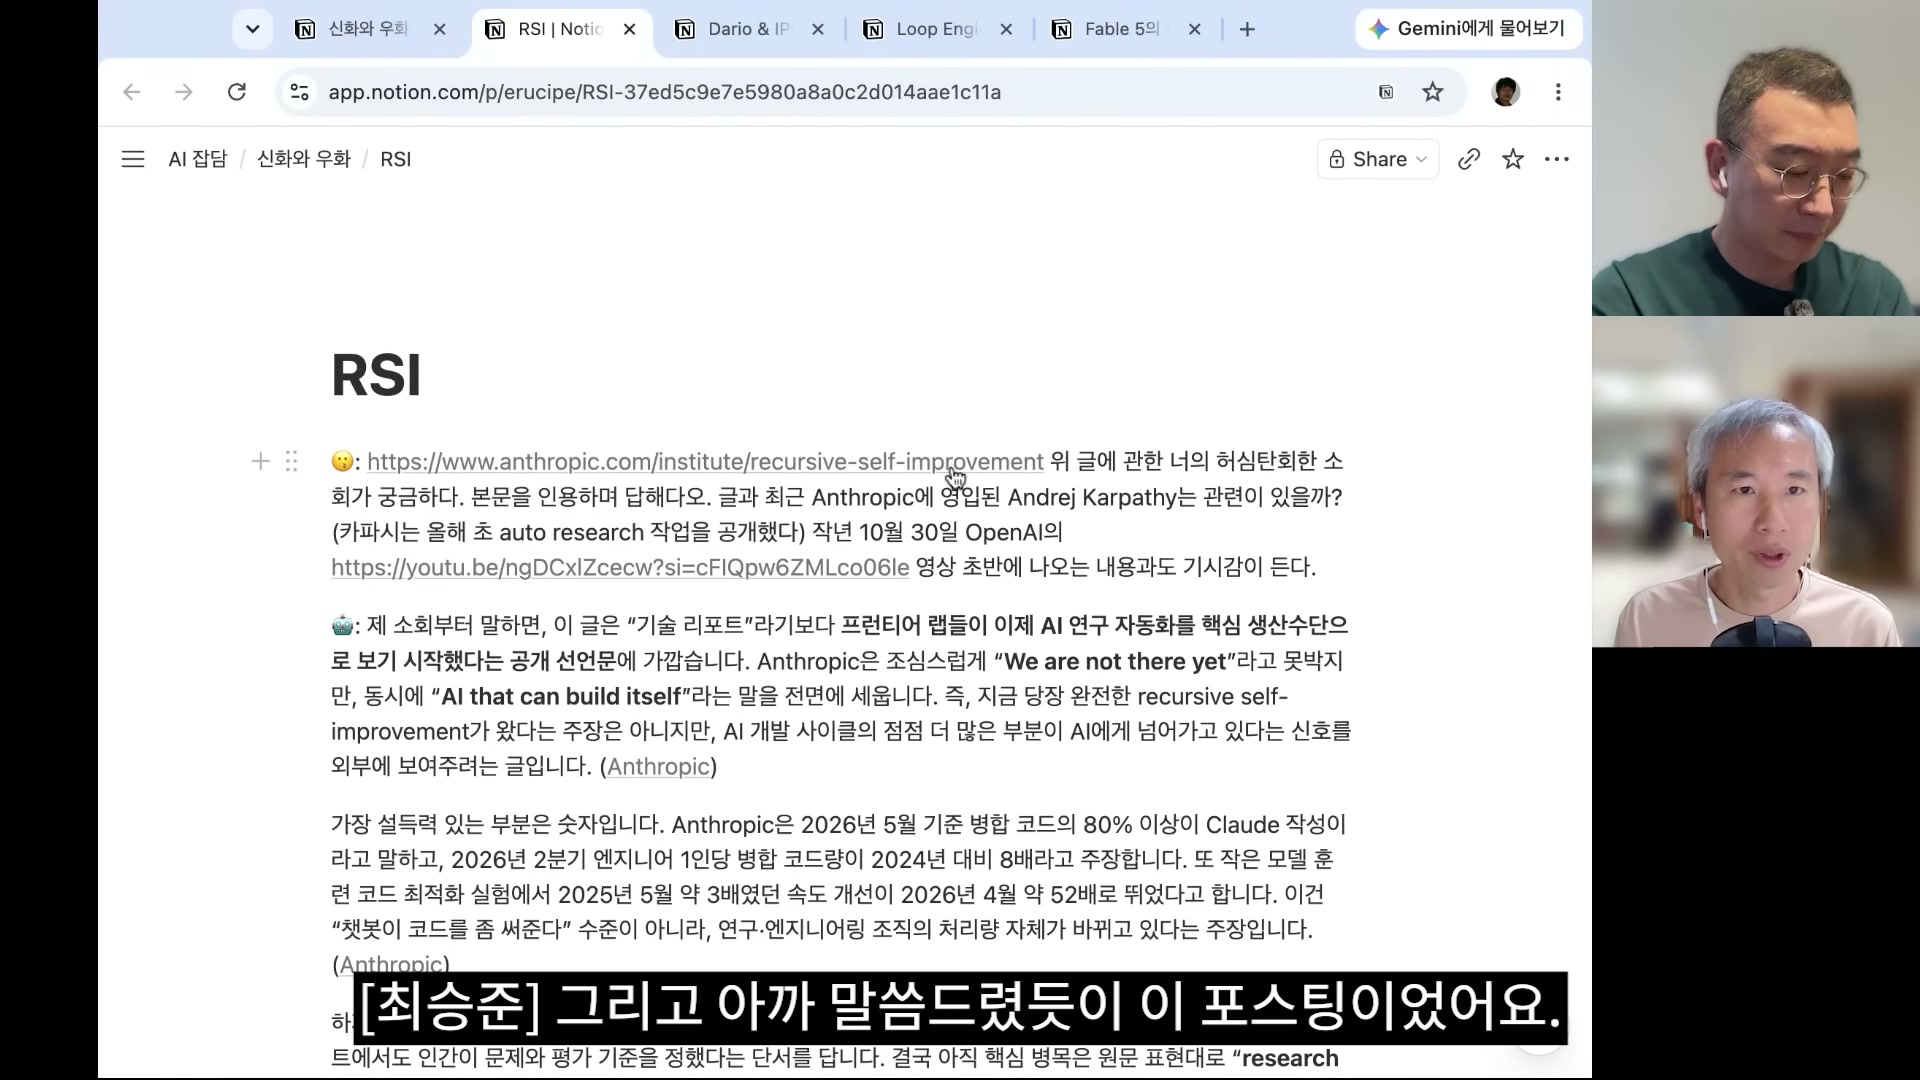
Task: Navigate to the 신화와 우화 breadcrumb
Action: coord(304,159)
